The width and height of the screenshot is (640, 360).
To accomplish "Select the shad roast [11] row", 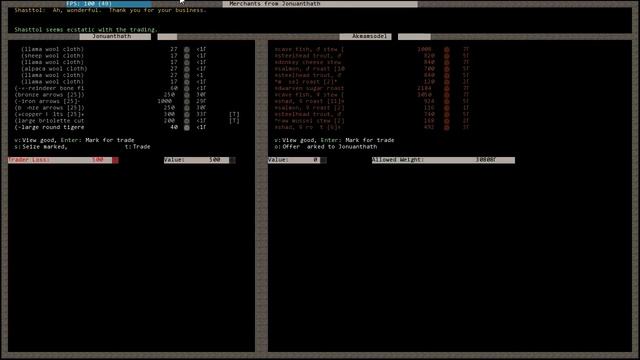I will coord(372,102).
